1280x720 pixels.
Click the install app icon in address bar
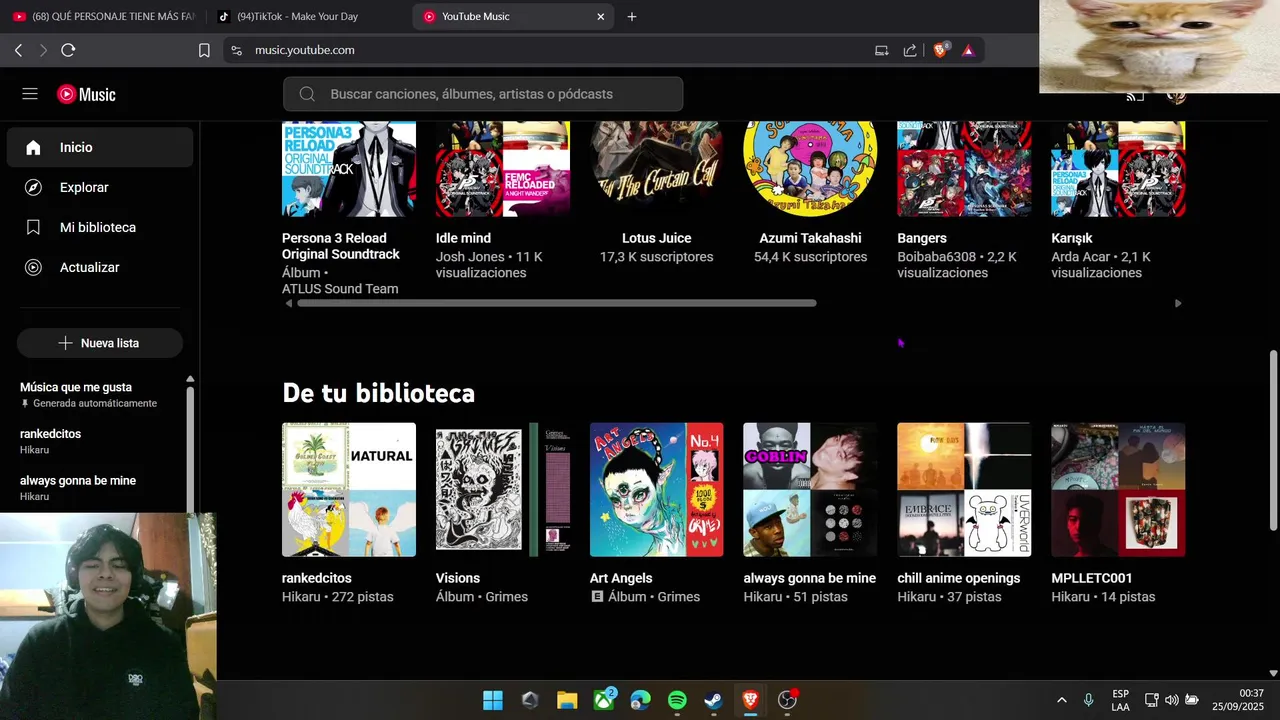click(x=881, y=50)
